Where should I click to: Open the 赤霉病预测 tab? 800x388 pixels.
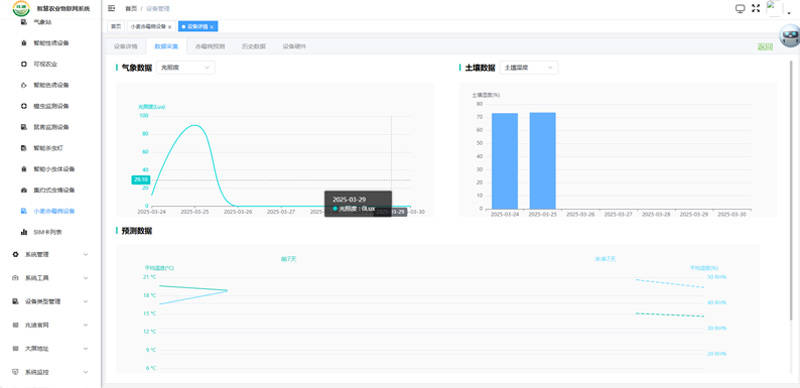click(210, 46)
